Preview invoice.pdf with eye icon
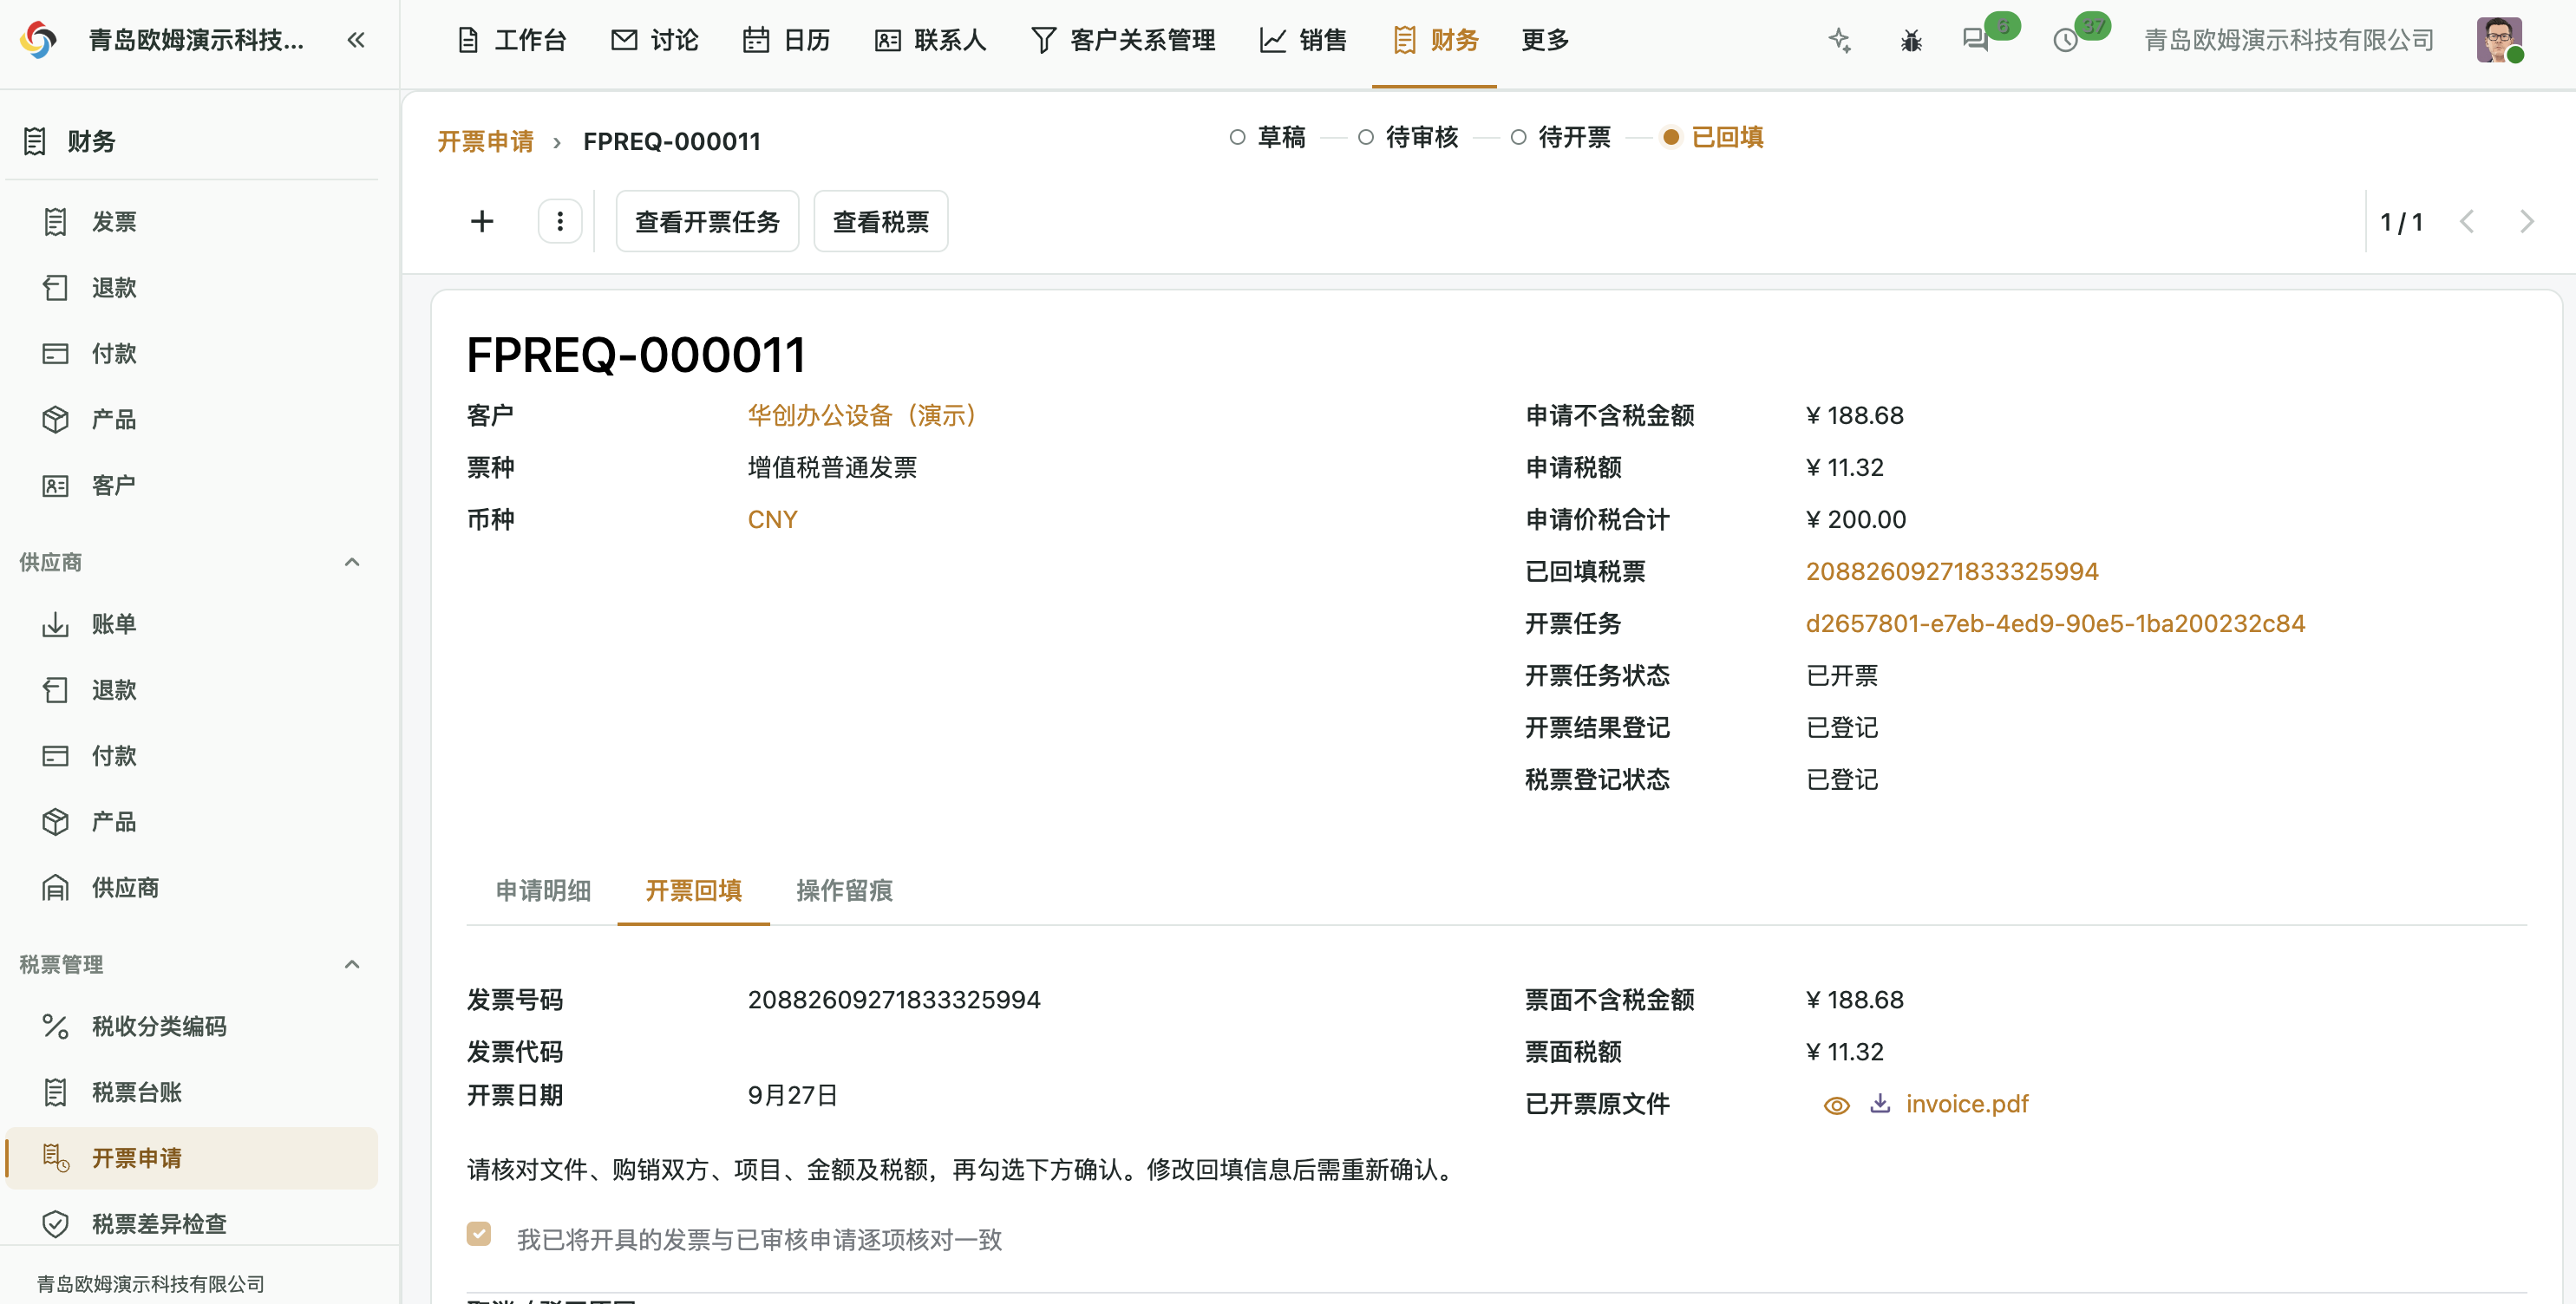Image resolution: width=2576 pixels, height=1304 pixels. [1836, 1105]
